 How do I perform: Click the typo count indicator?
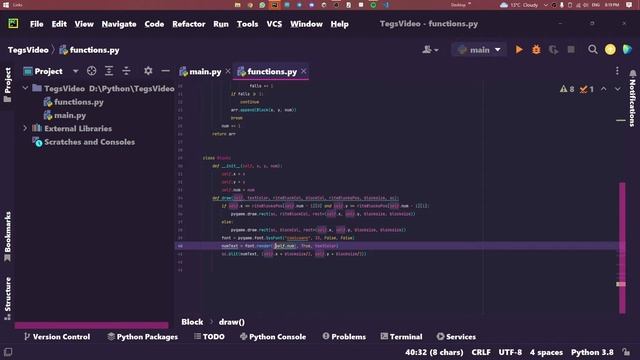587,89
